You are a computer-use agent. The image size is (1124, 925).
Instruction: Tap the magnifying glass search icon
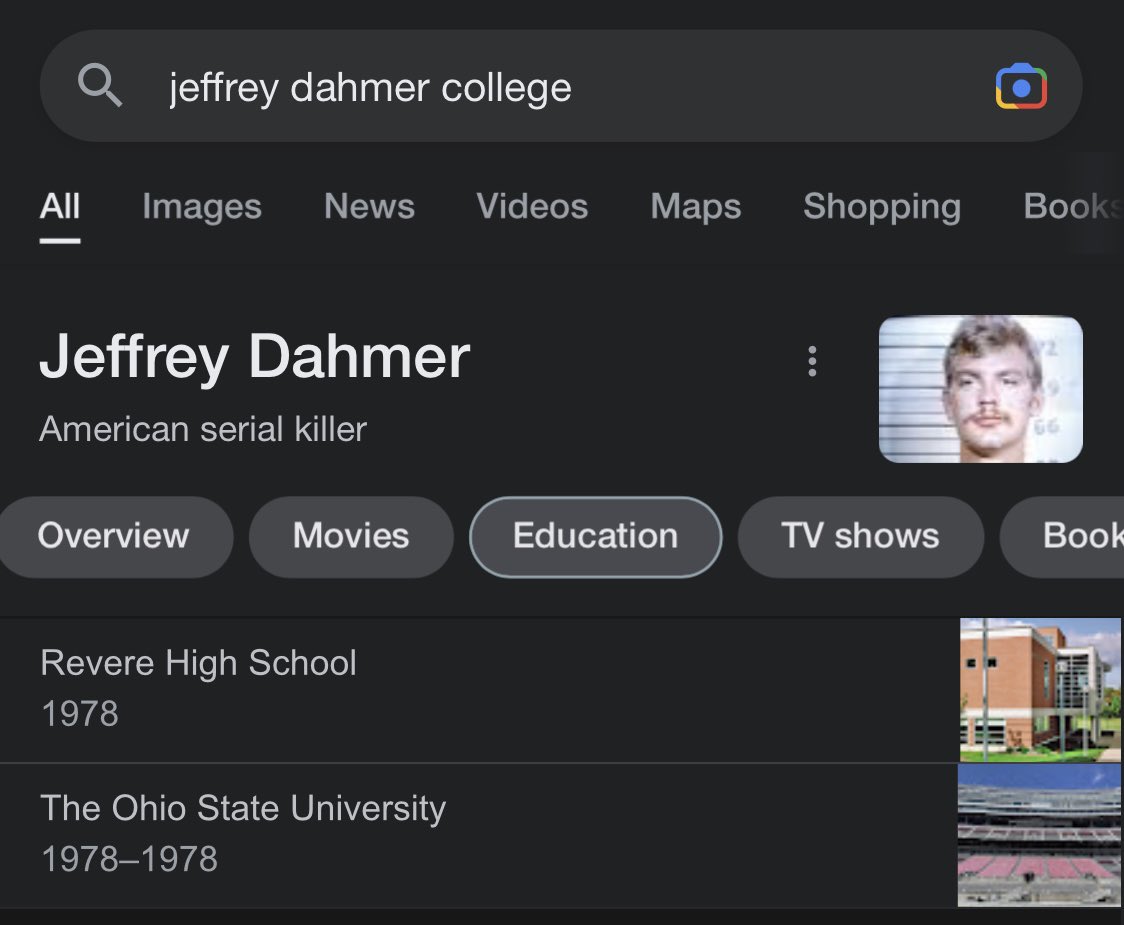(x=100, y=85)
